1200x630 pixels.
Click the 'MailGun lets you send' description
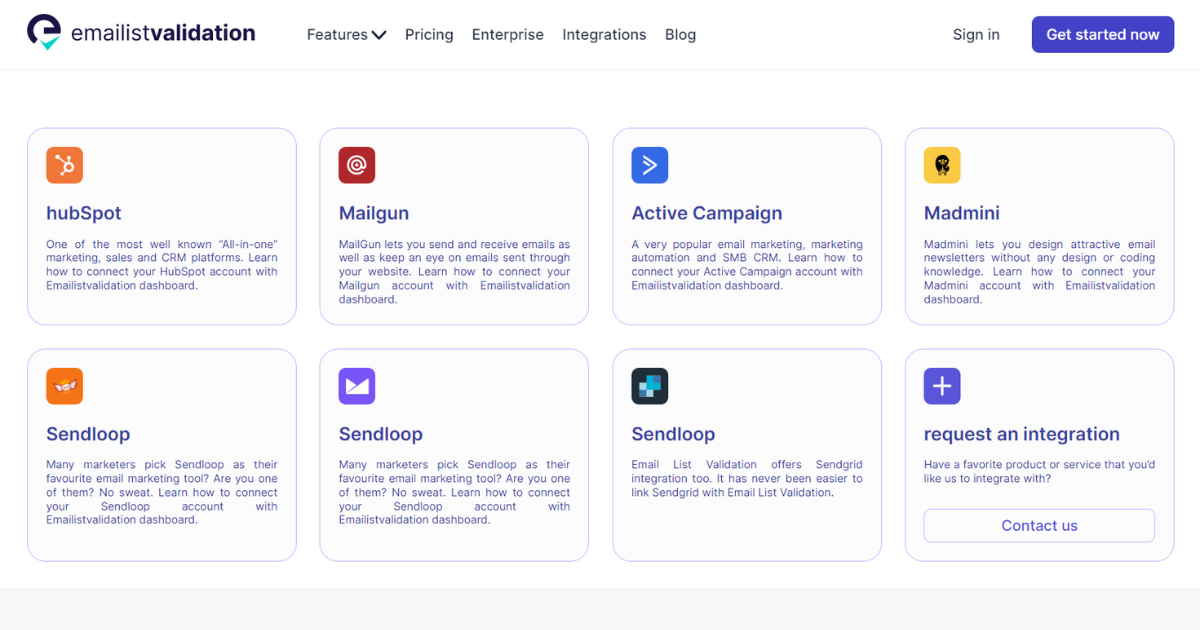[x=455, y=272]
